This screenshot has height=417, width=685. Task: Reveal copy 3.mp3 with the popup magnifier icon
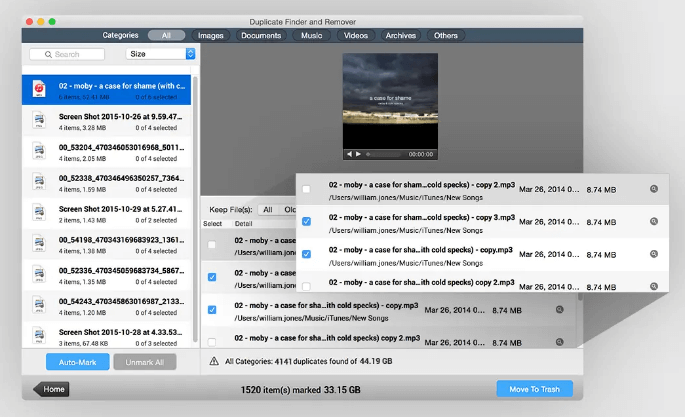(x=654, y=221)
